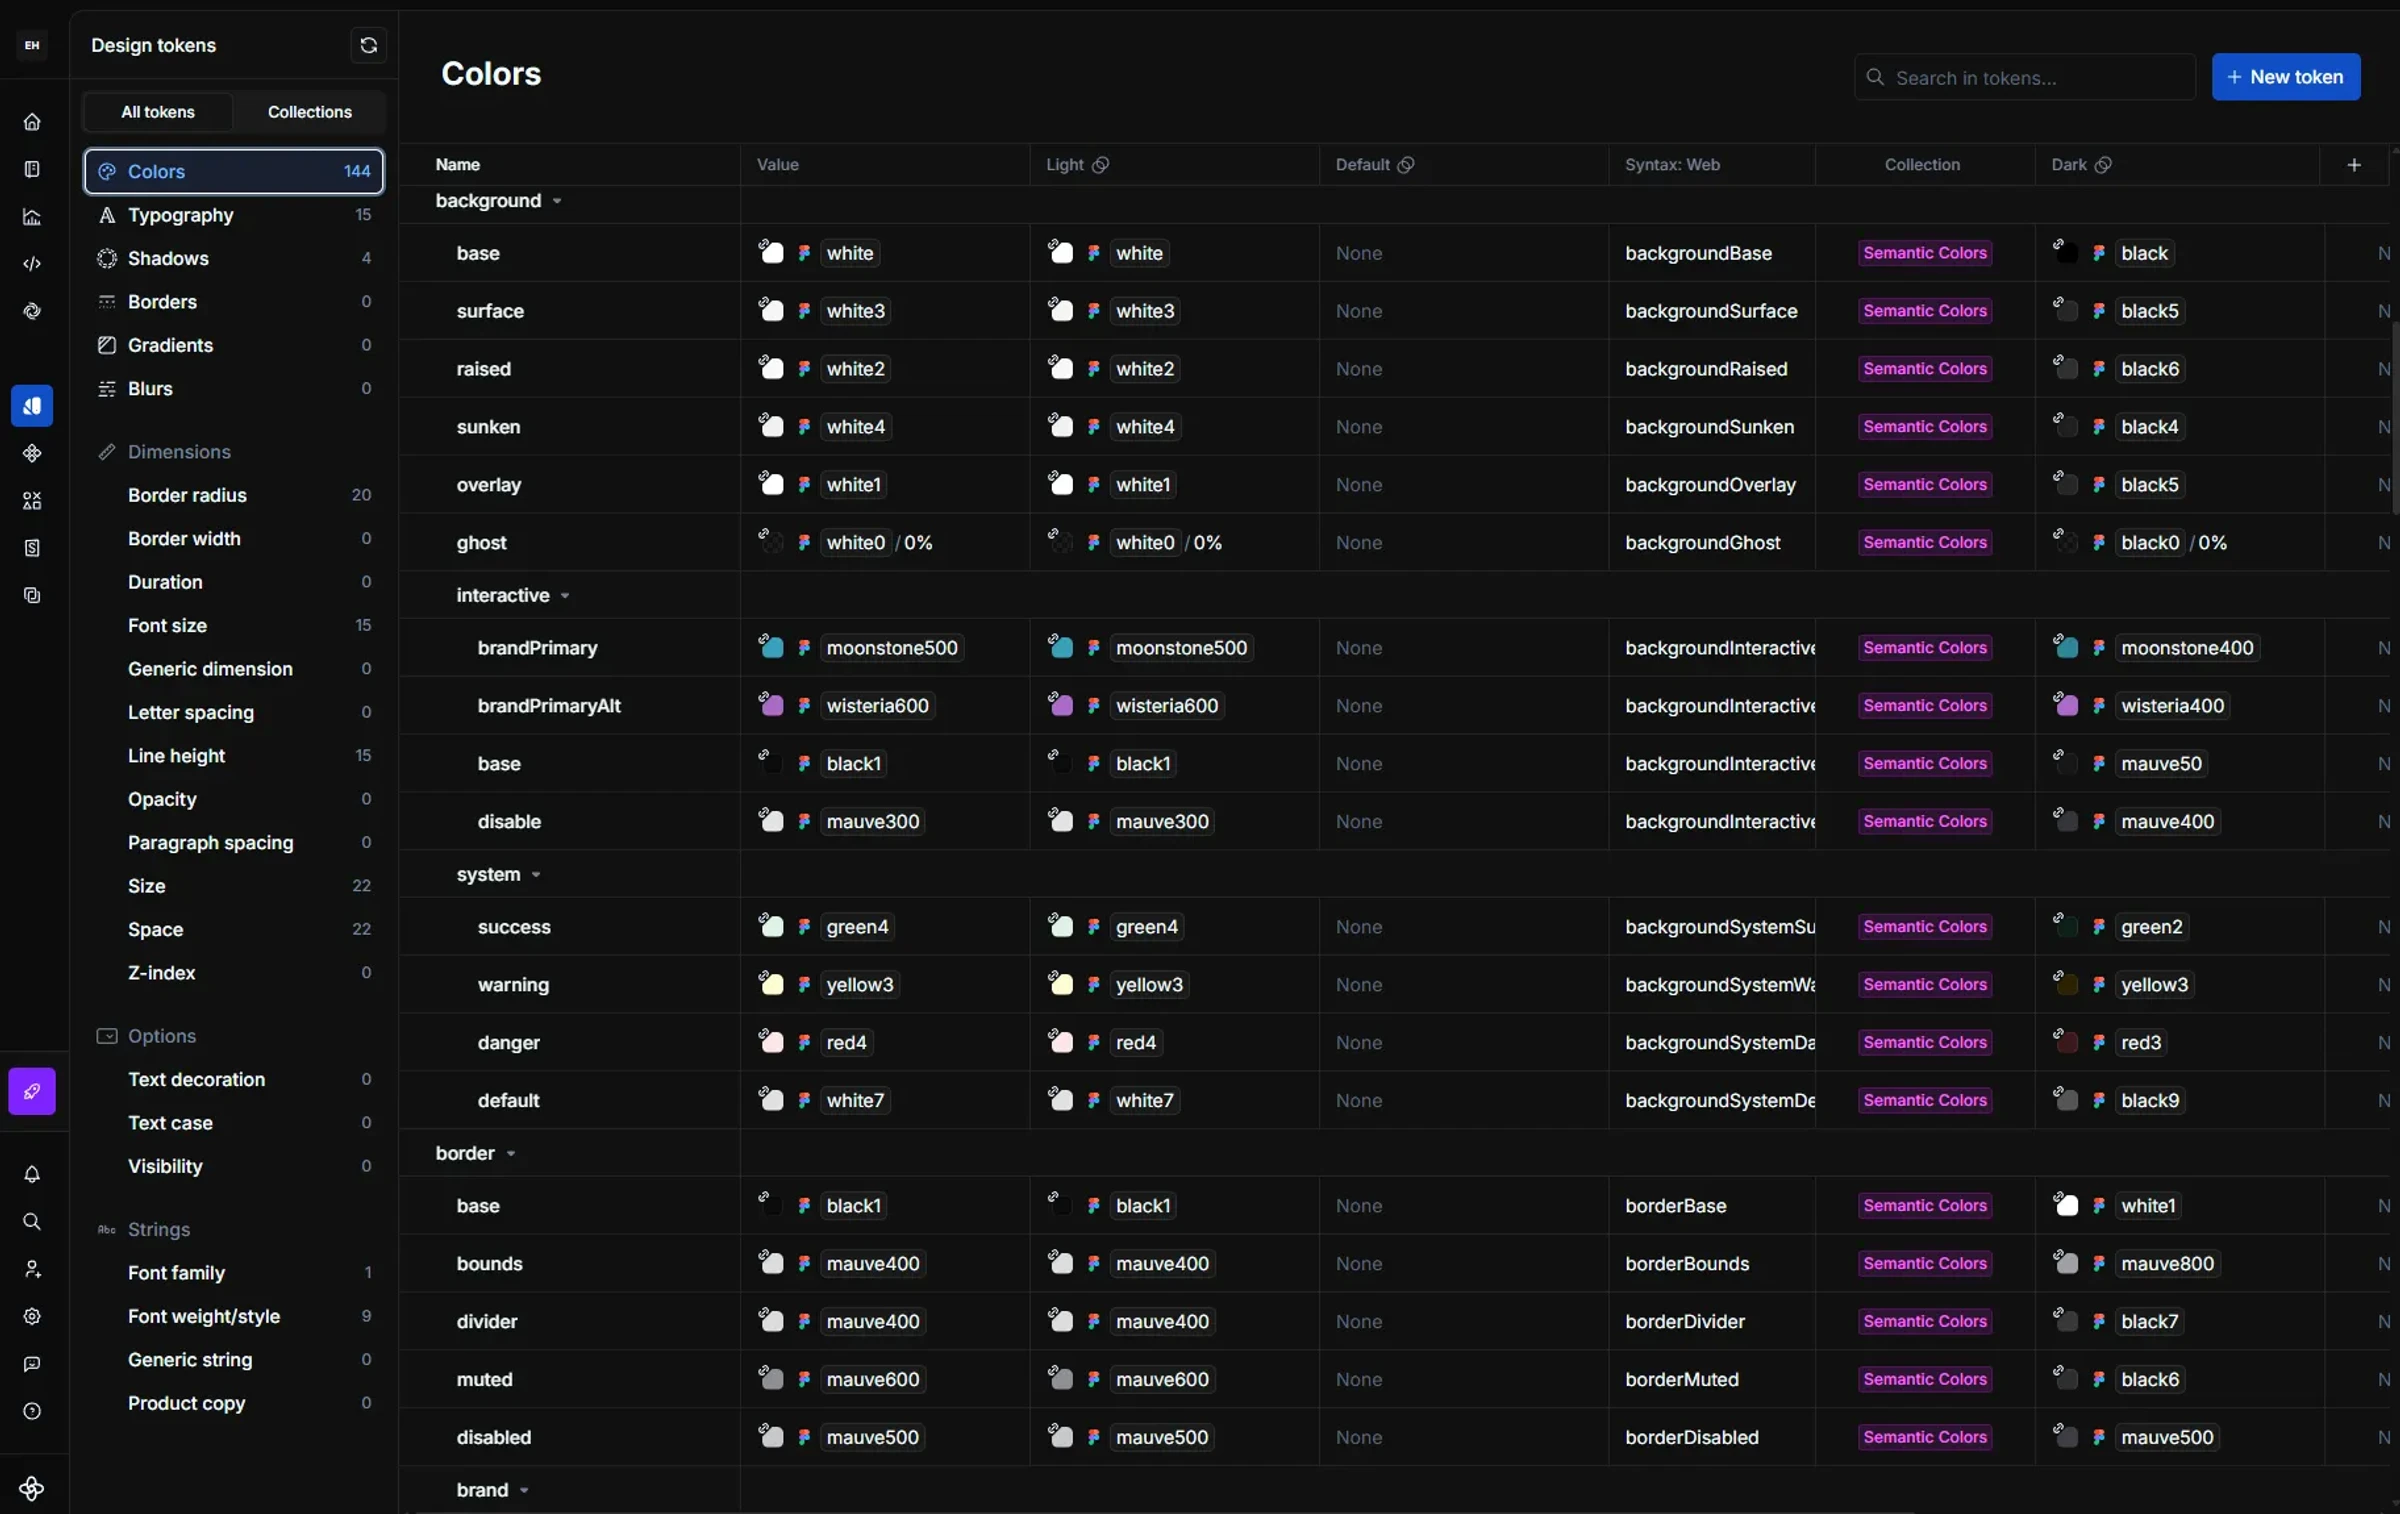Image resolution: width=2400 pixels, height=1514 pixels.
Task: Open the code brackets icon in sidebar
Action: click(32, 264)
